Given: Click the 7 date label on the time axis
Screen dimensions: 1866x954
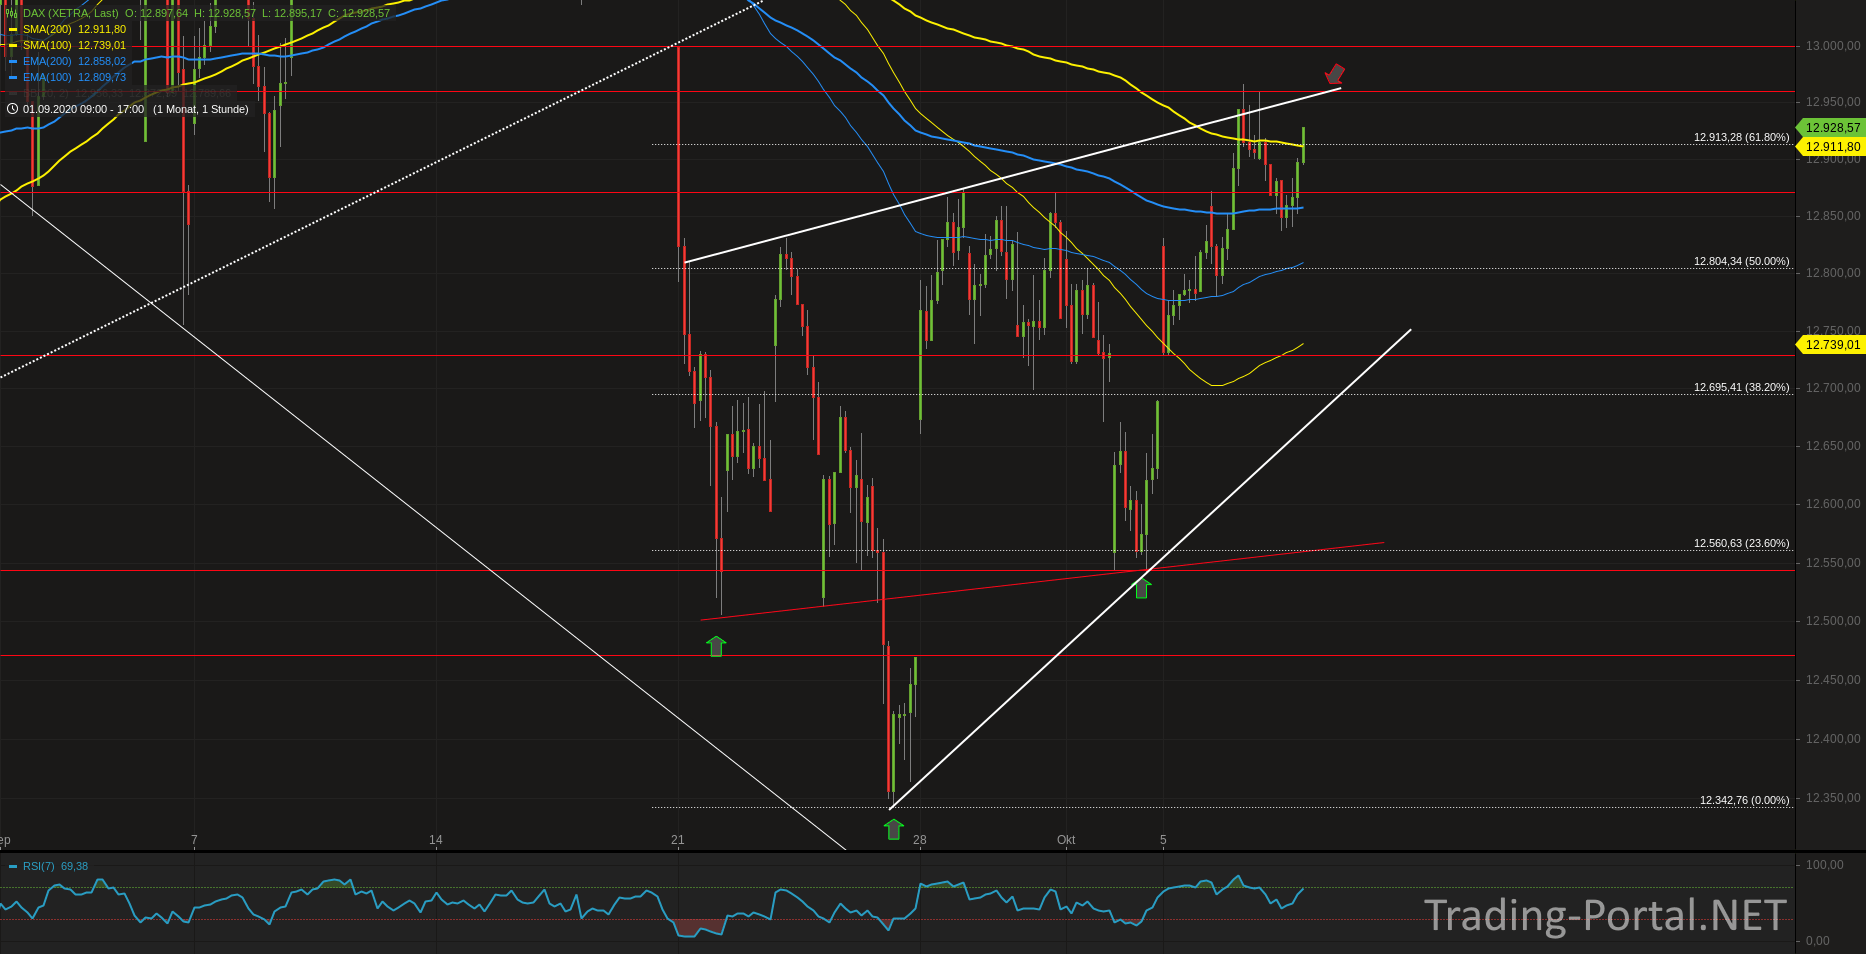Looking at the screenshot, I should [194, 840].
